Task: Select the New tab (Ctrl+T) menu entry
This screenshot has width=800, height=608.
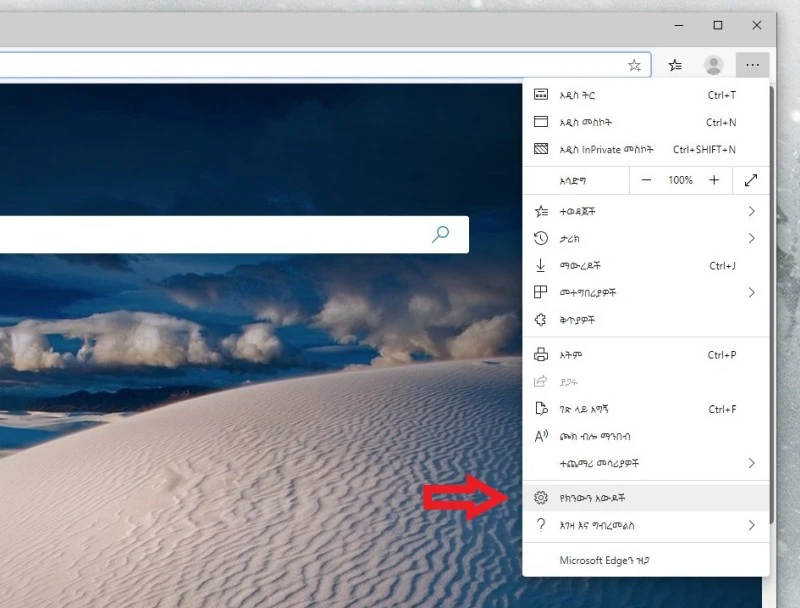Action: click(x=600, y=94)
